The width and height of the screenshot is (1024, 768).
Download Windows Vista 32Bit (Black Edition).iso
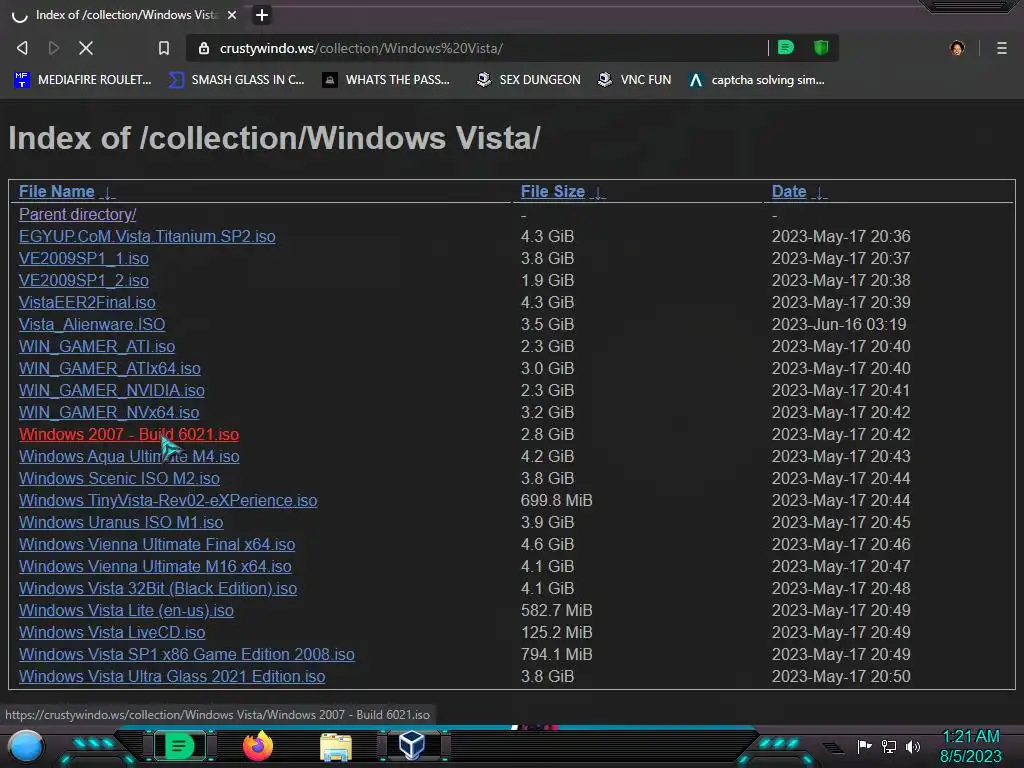pos(158,588)
